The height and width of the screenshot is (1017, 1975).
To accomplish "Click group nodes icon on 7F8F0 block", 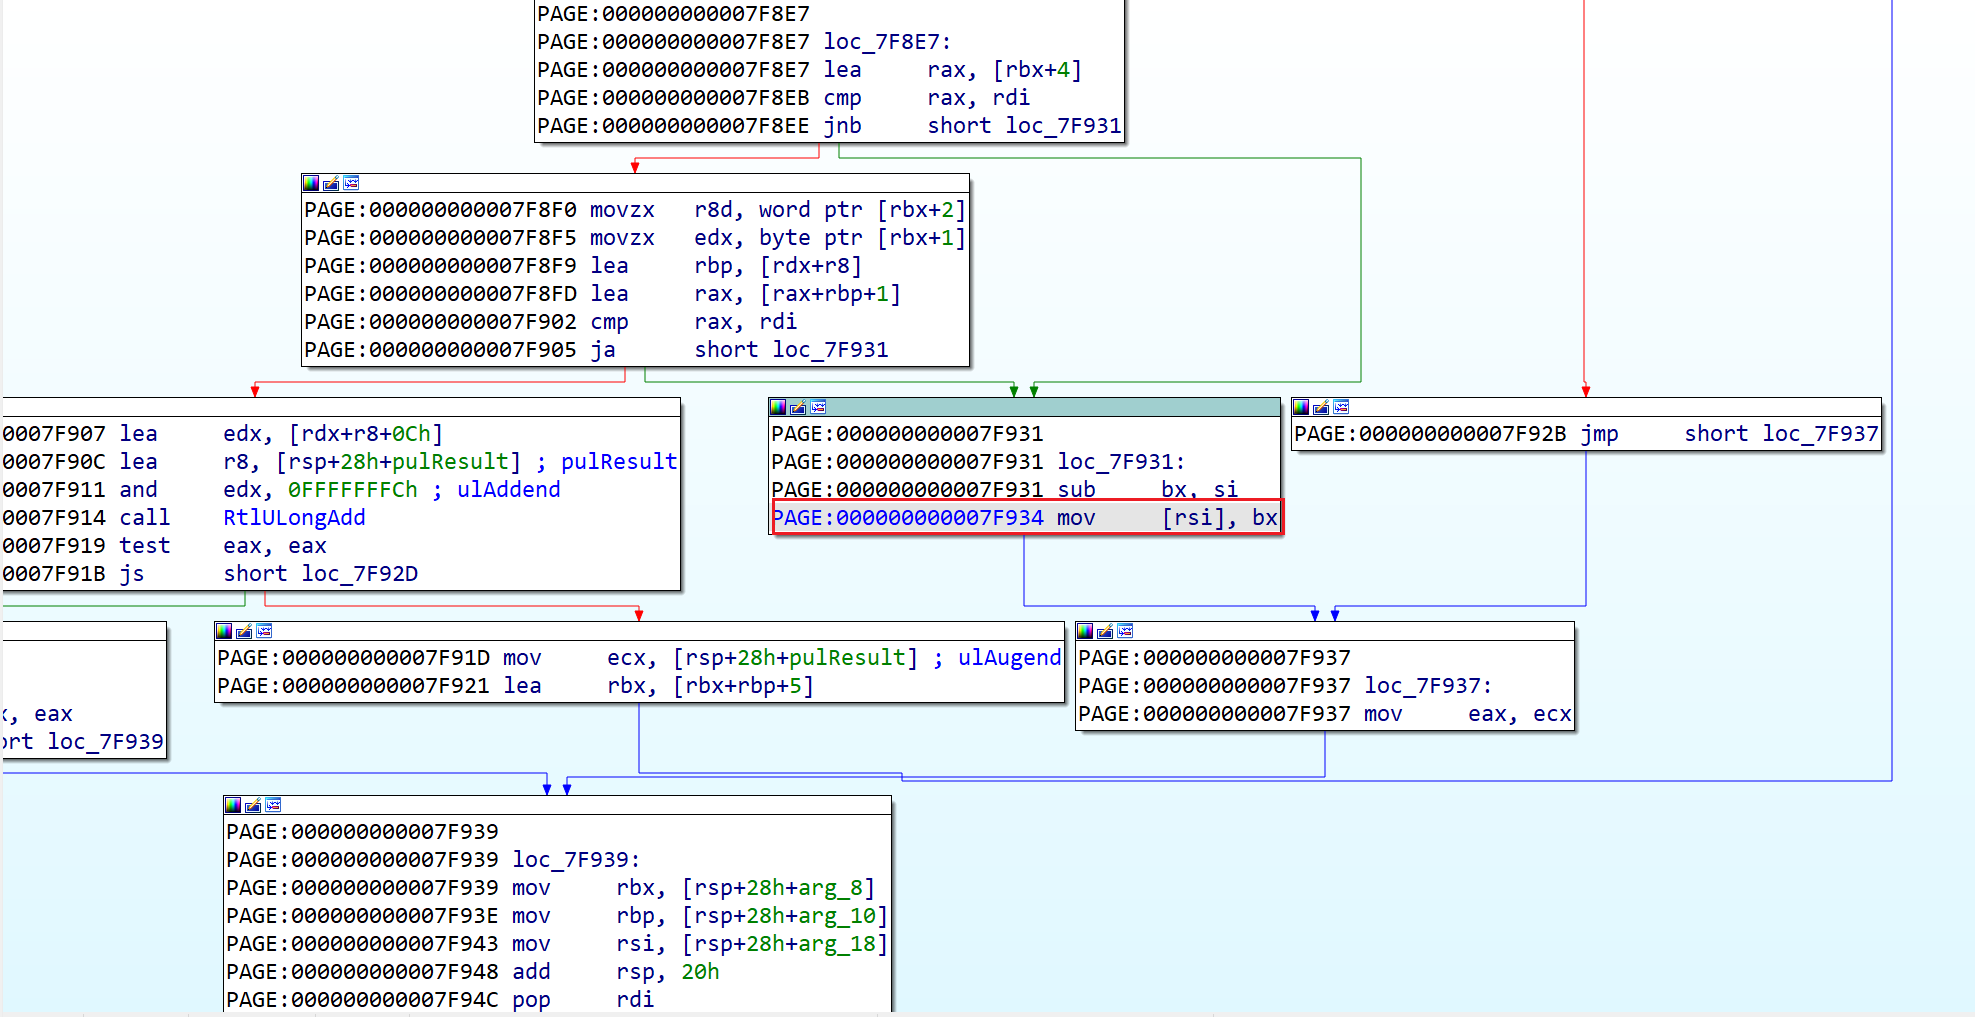I will point(351,183).
